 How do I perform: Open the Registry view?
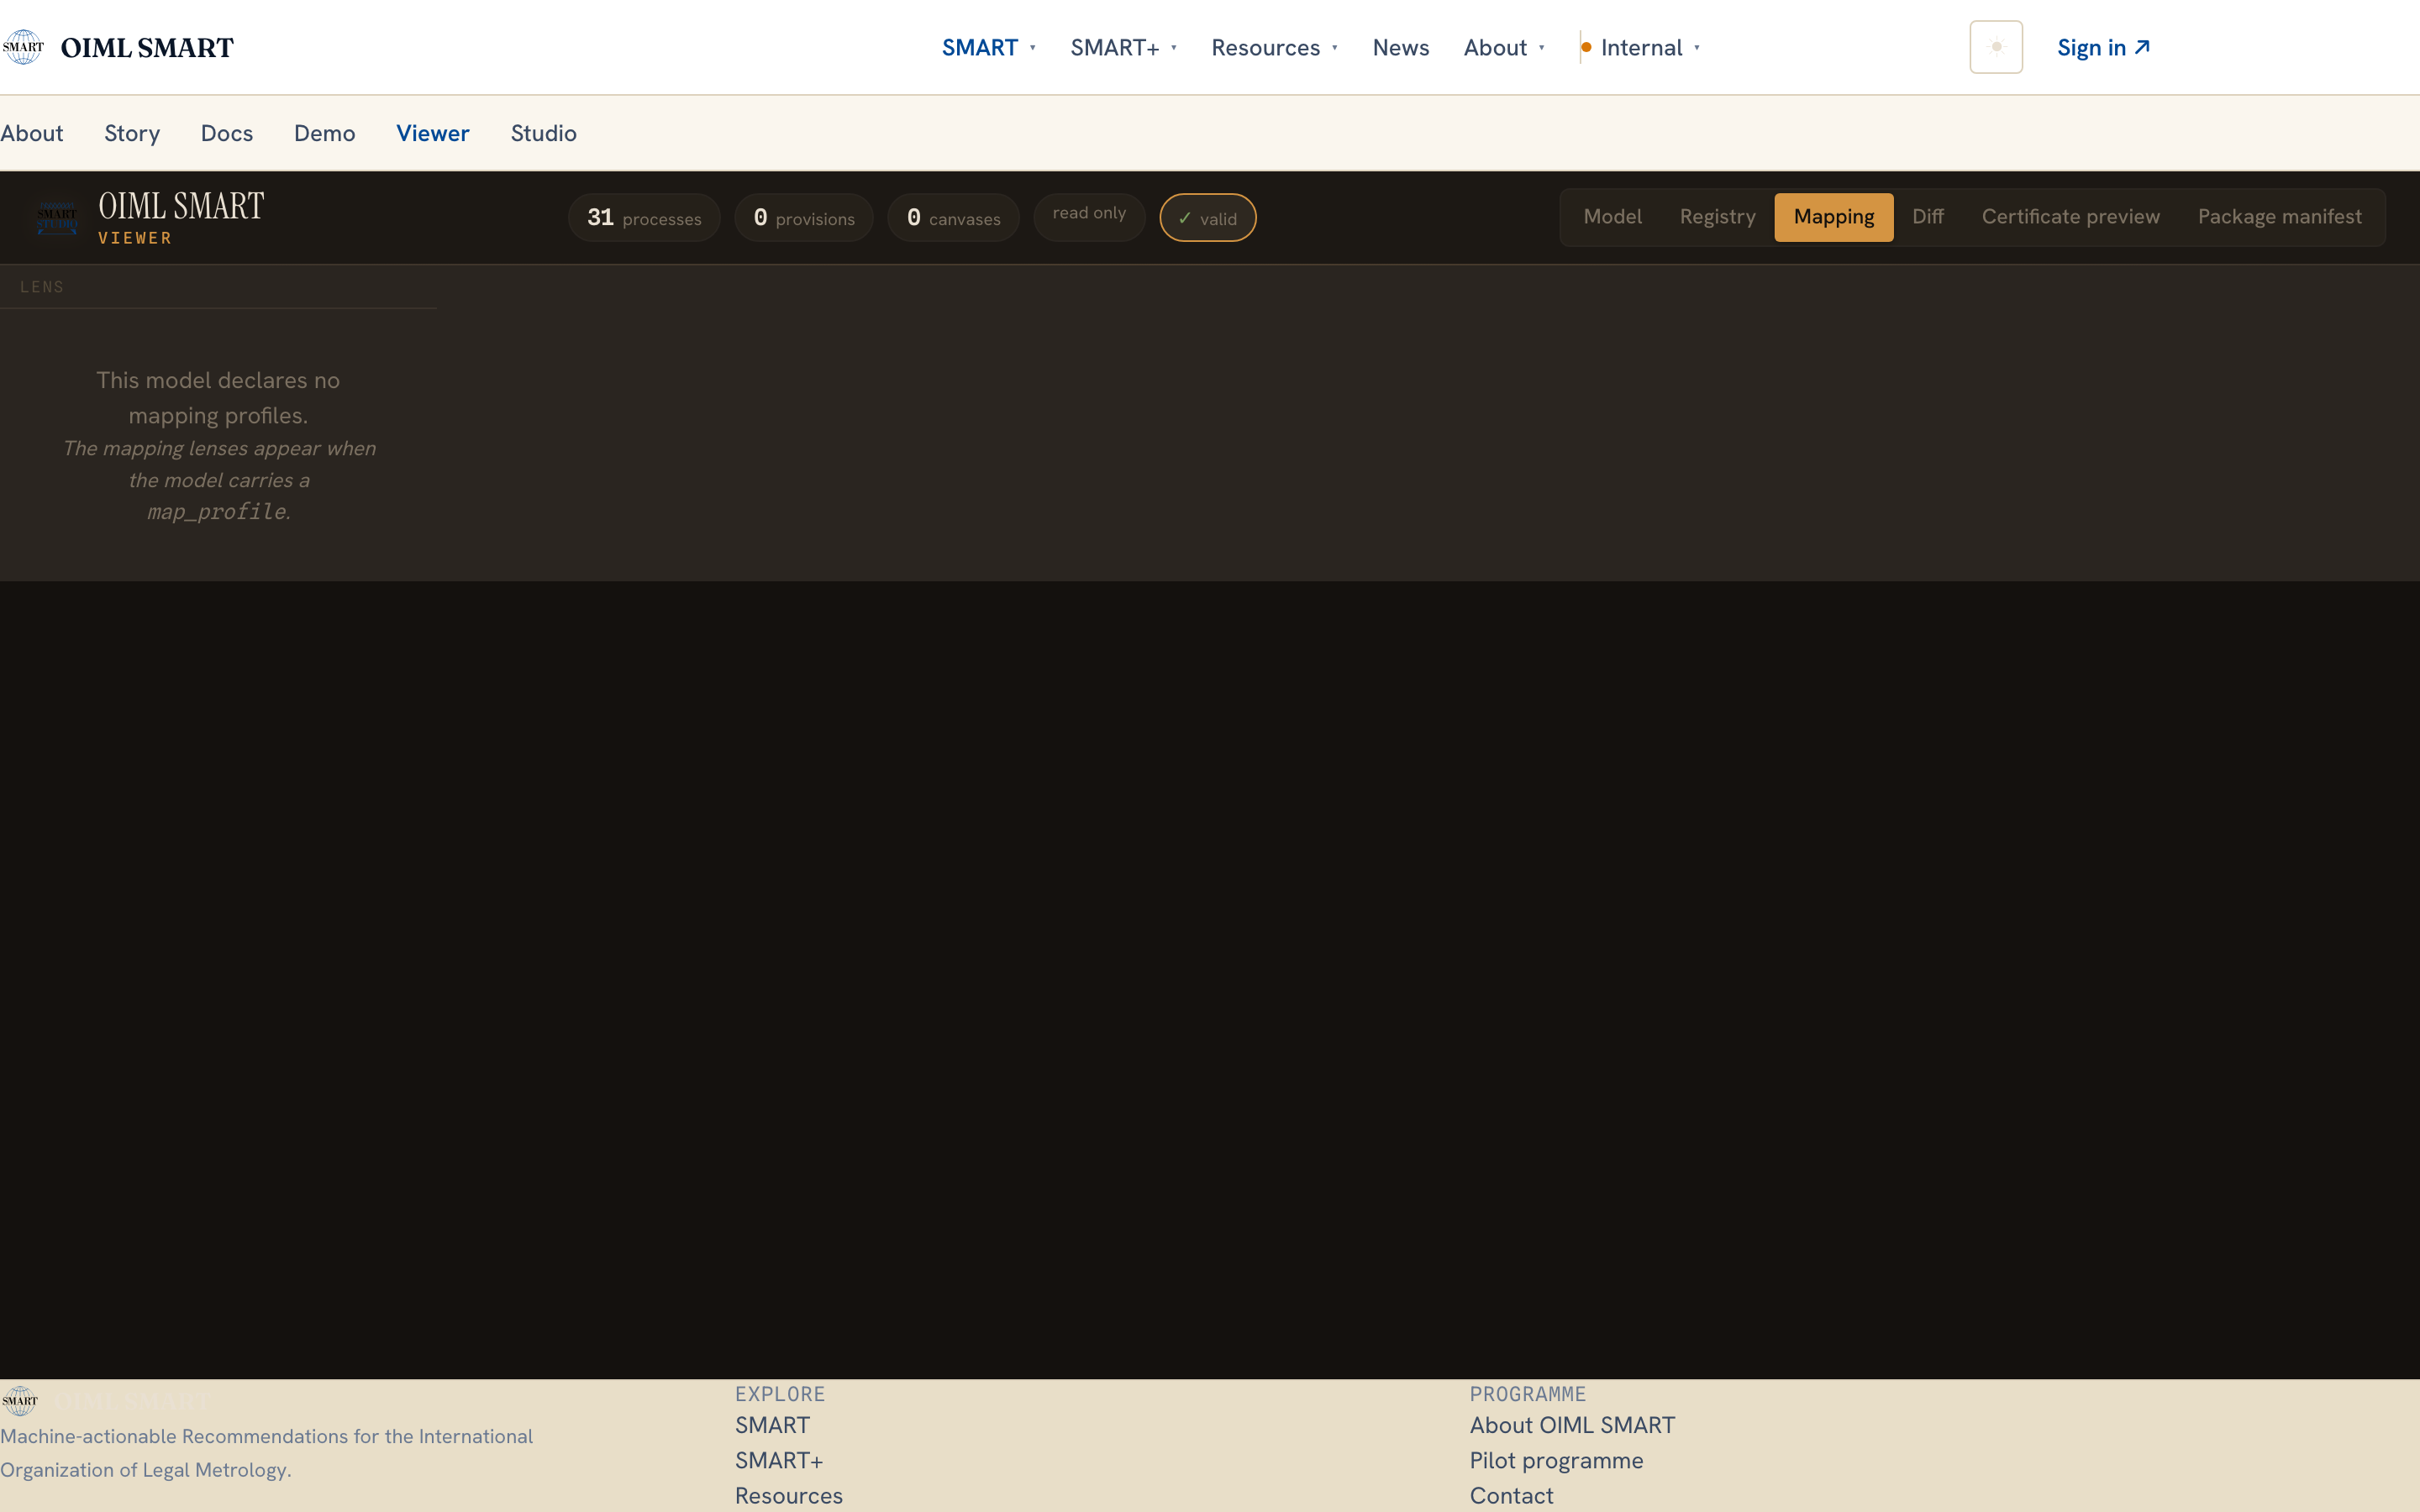tap(1717, 217)
